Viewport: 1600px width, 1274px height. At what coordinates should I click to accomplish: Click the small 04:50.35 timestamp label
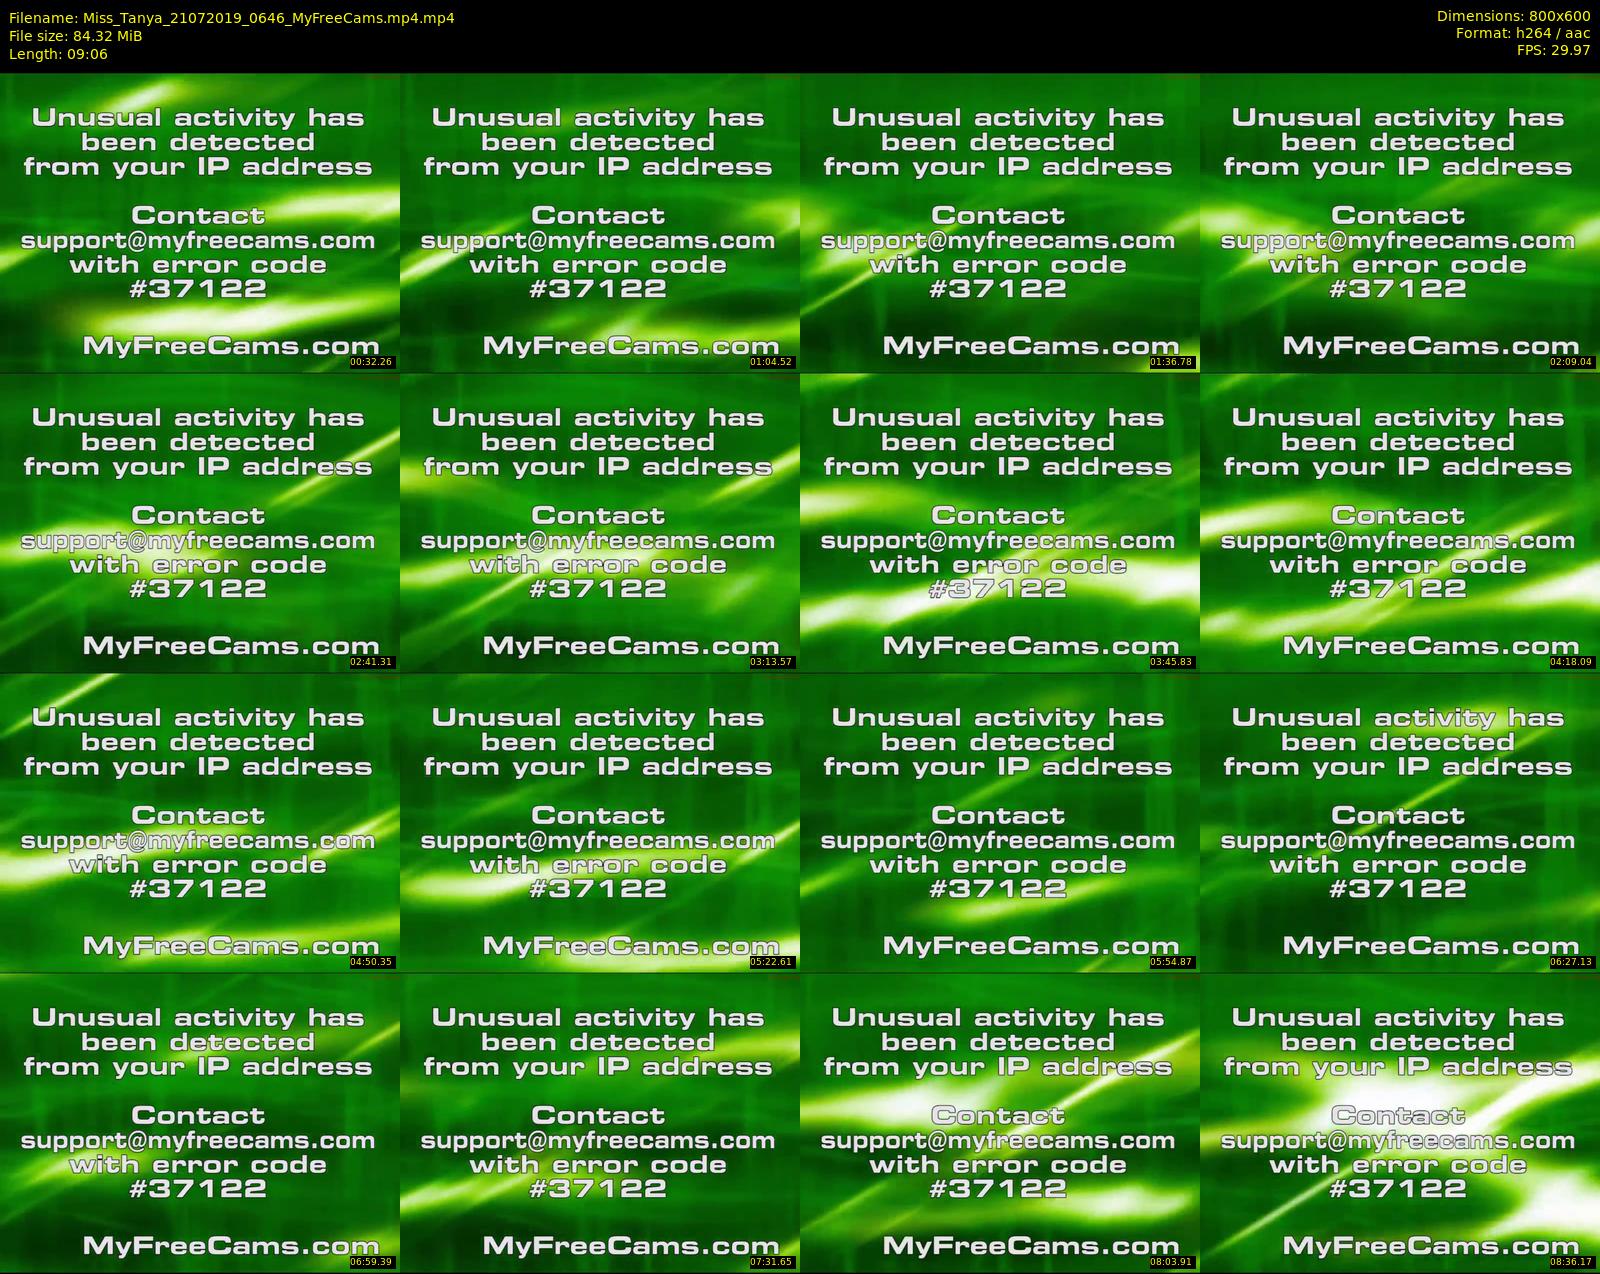click(x=372, y=962)
